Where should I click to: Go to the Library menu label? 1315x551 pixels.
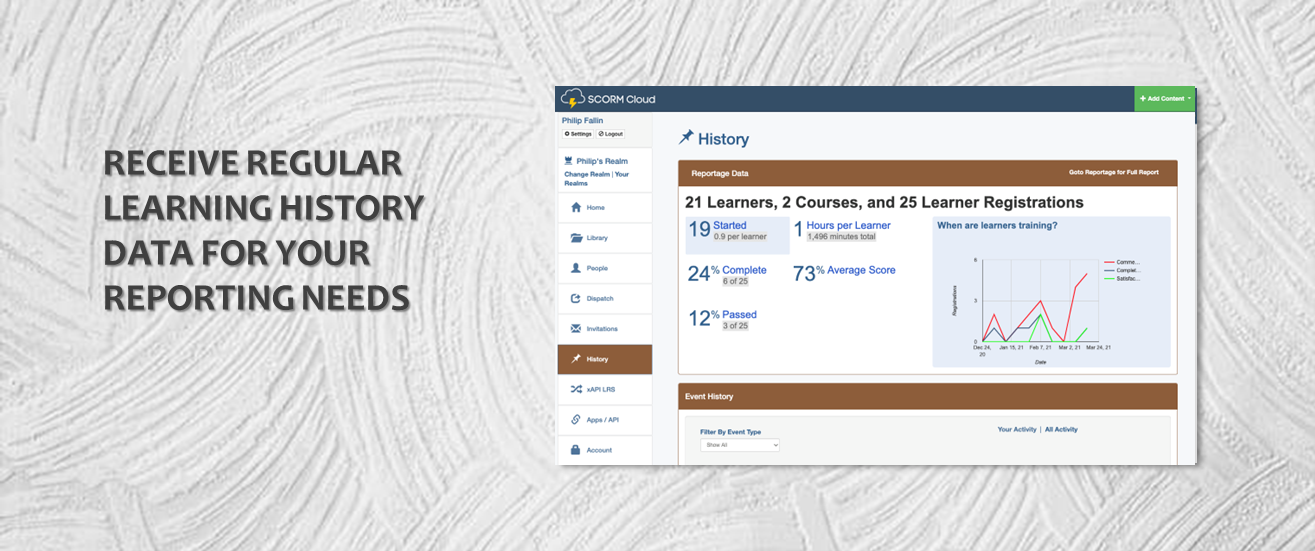coord(597,238)
